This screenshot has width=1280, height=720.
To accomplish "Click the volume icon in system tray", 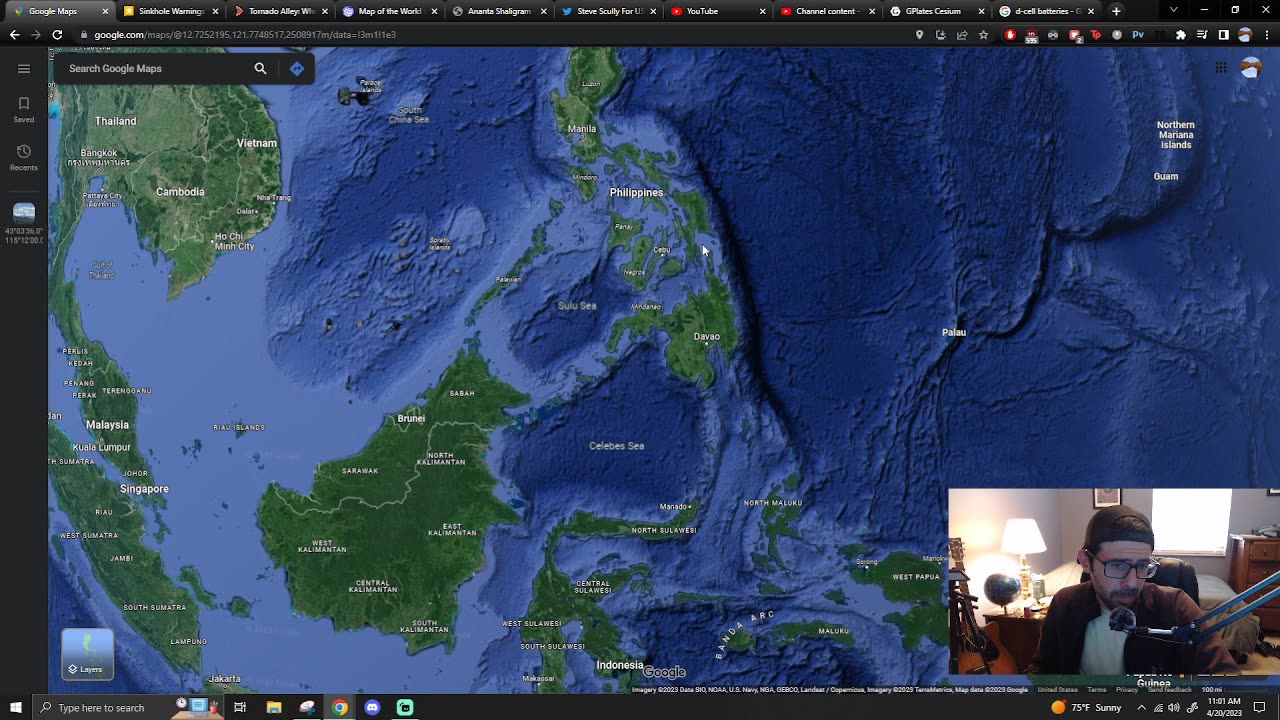I will pyautogui.click(x=1174, y=708).
